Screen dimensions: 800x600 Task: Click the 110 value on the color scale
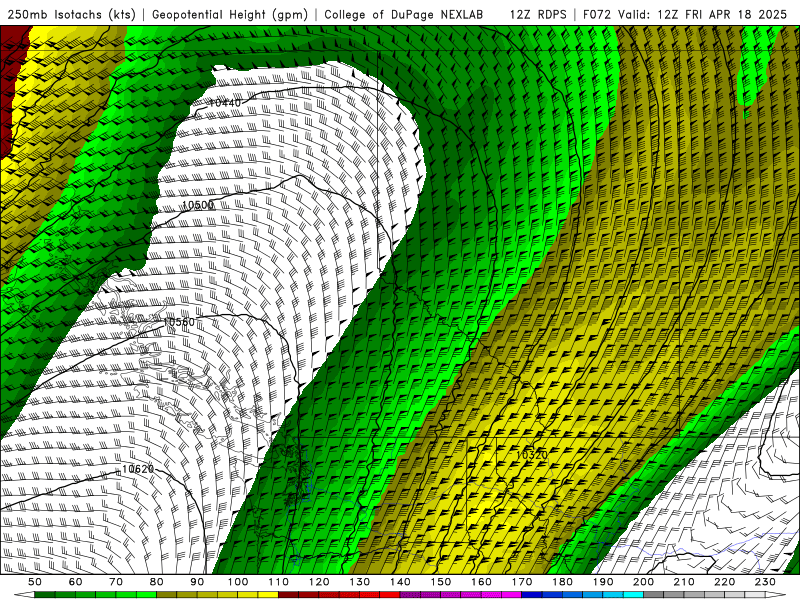point(279,582)
